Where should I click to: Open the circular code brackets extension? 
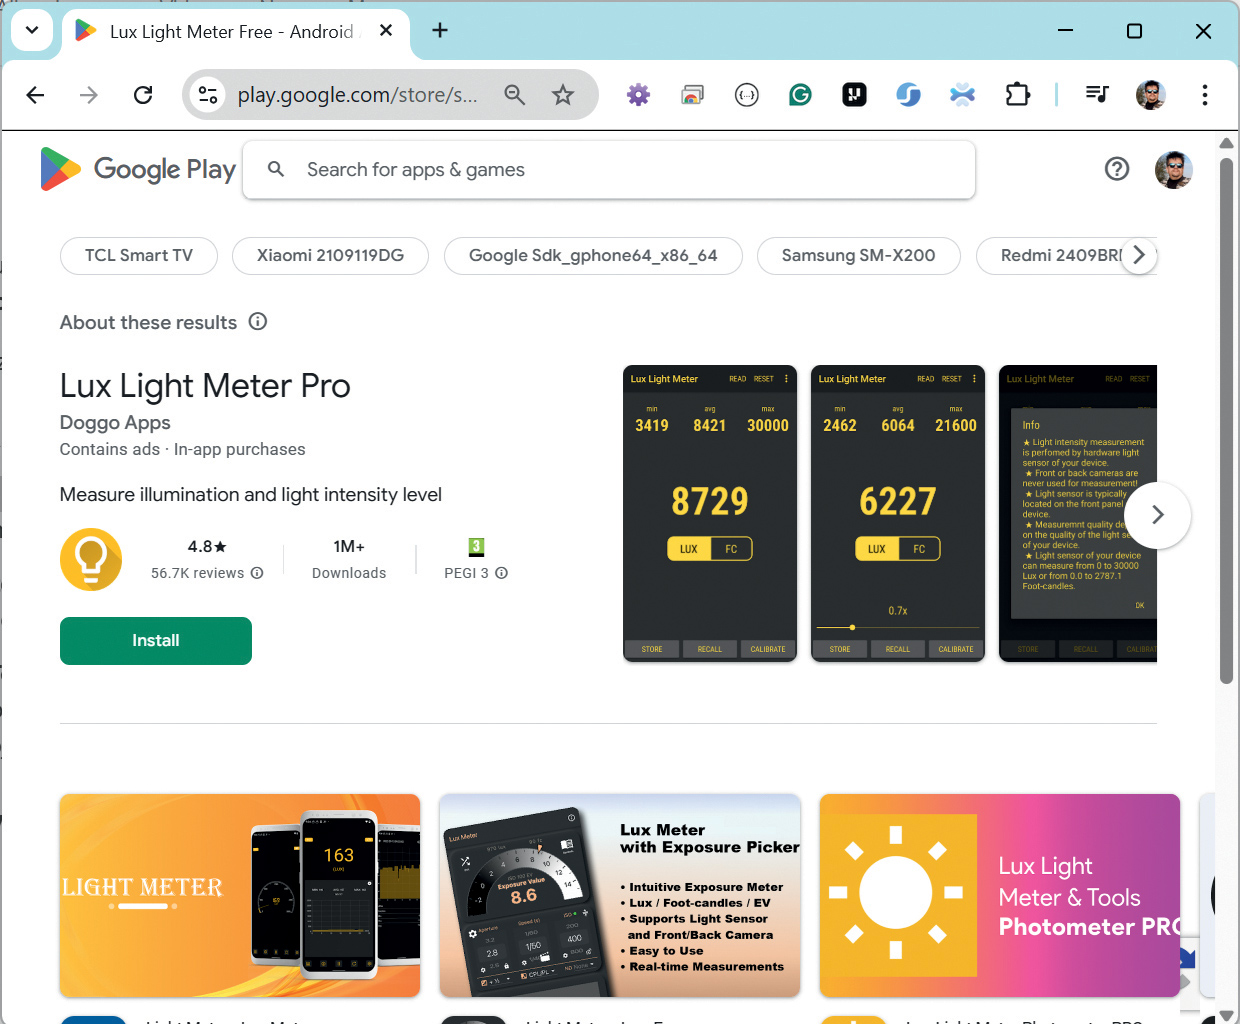coord(746,95)
